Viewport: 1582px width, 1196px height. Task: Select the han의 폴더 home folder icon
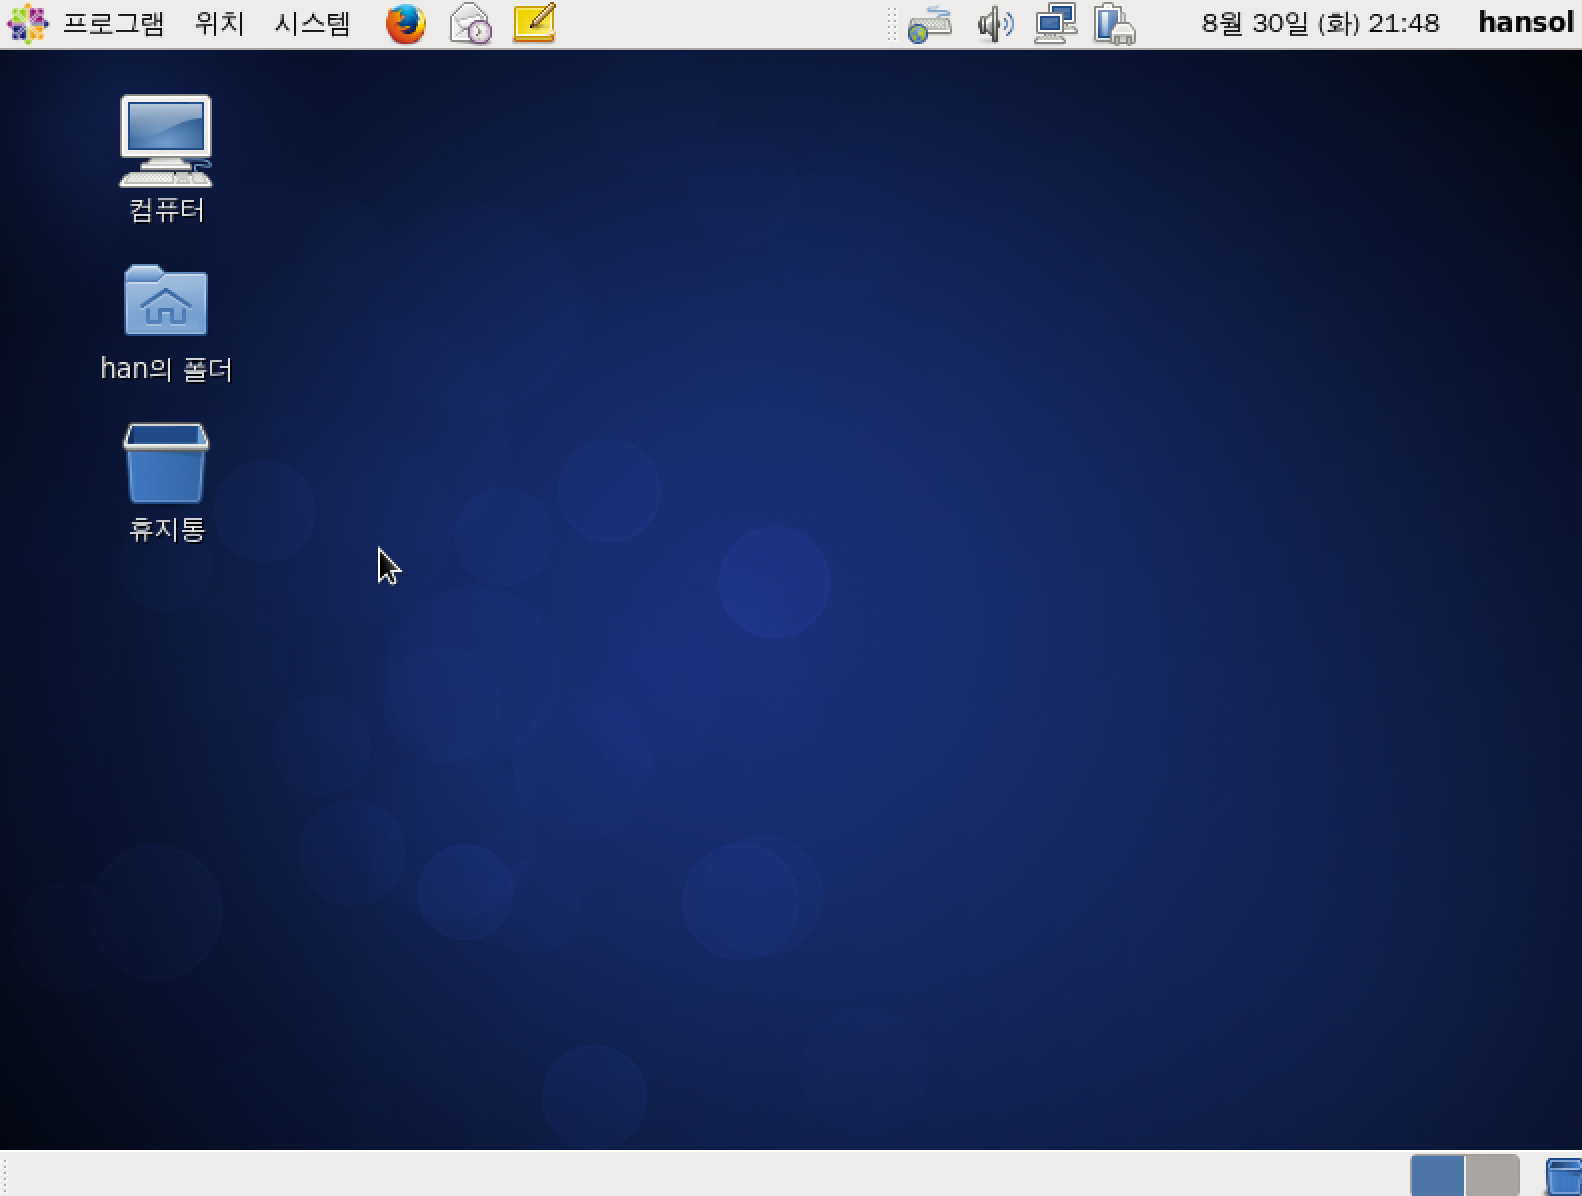[166, 323]
